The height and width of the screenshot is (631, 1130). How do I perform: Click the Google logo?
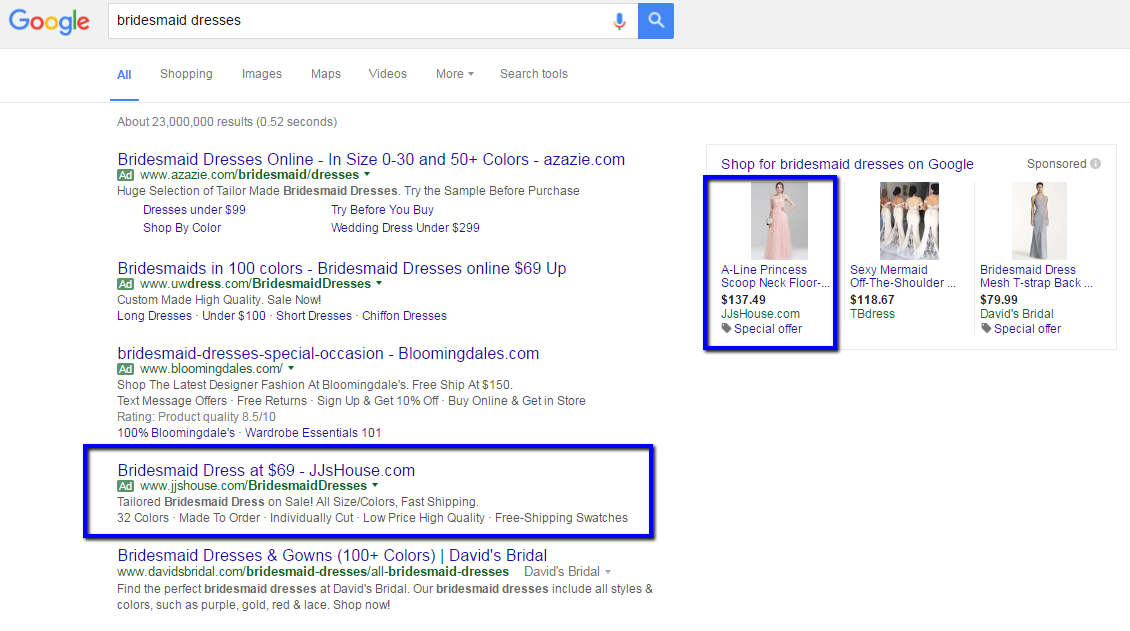[49, 21]
